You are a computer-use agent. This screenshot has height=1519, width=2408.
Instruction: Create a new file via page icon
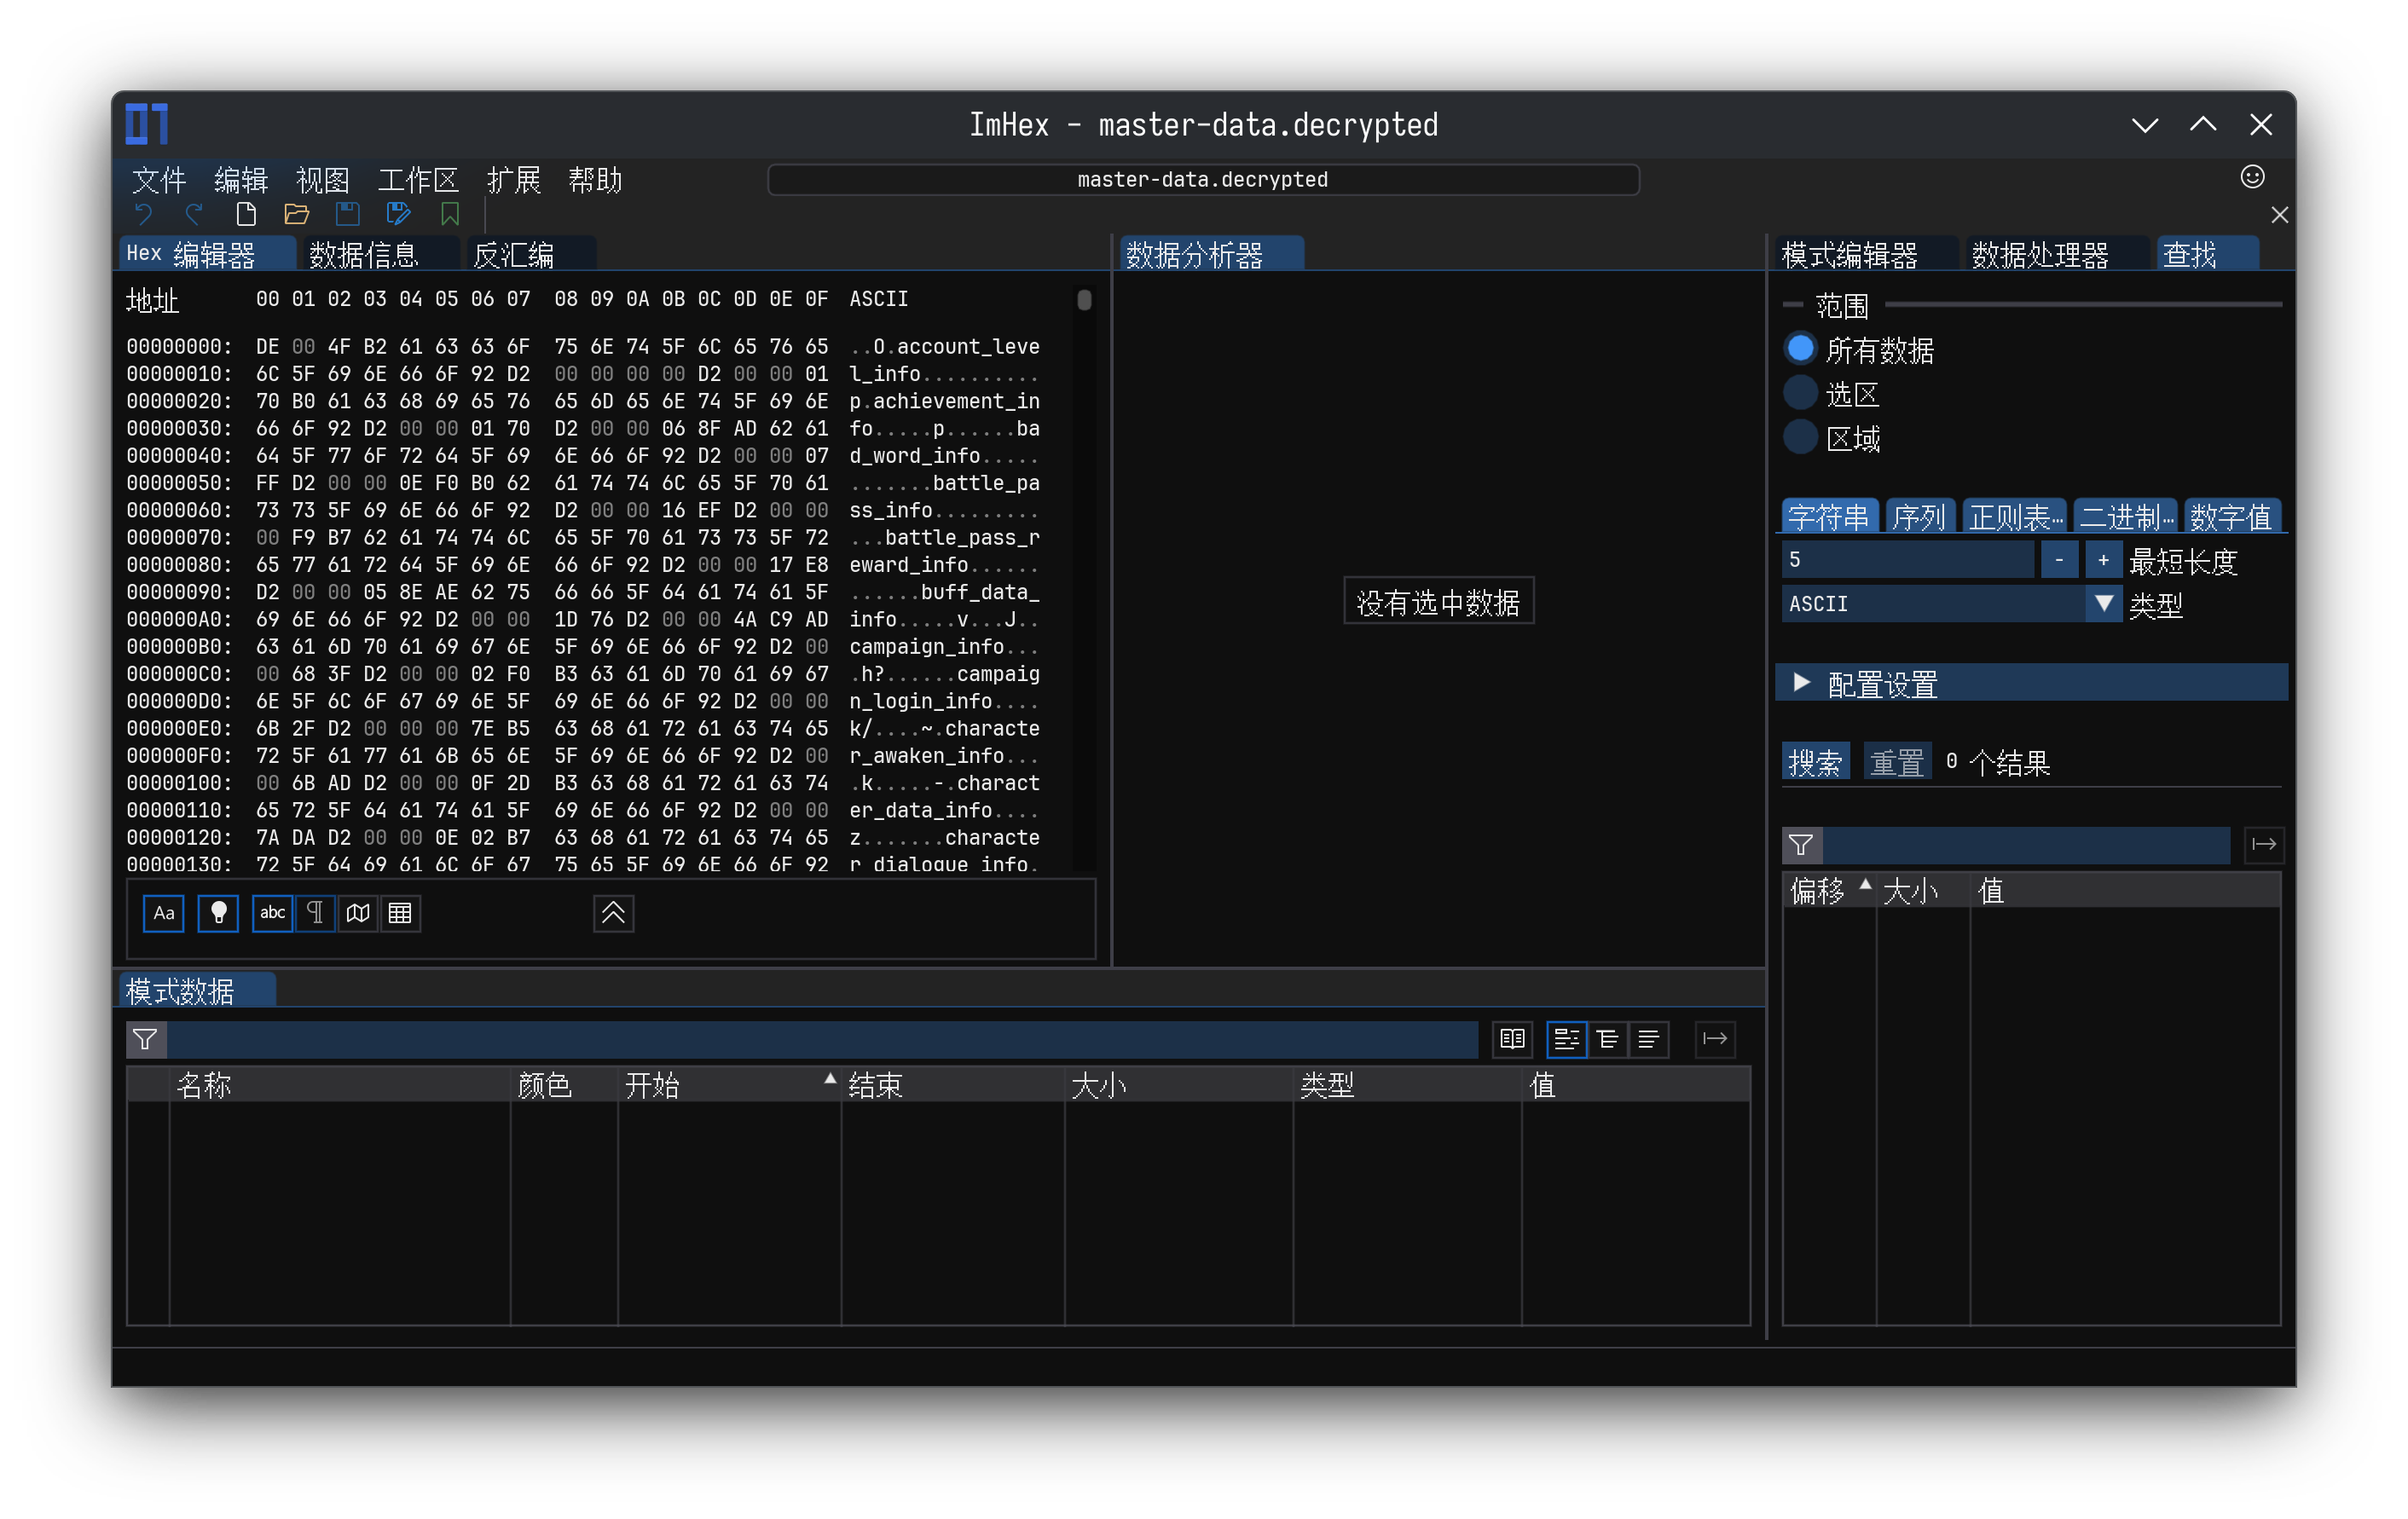(246, 214)
